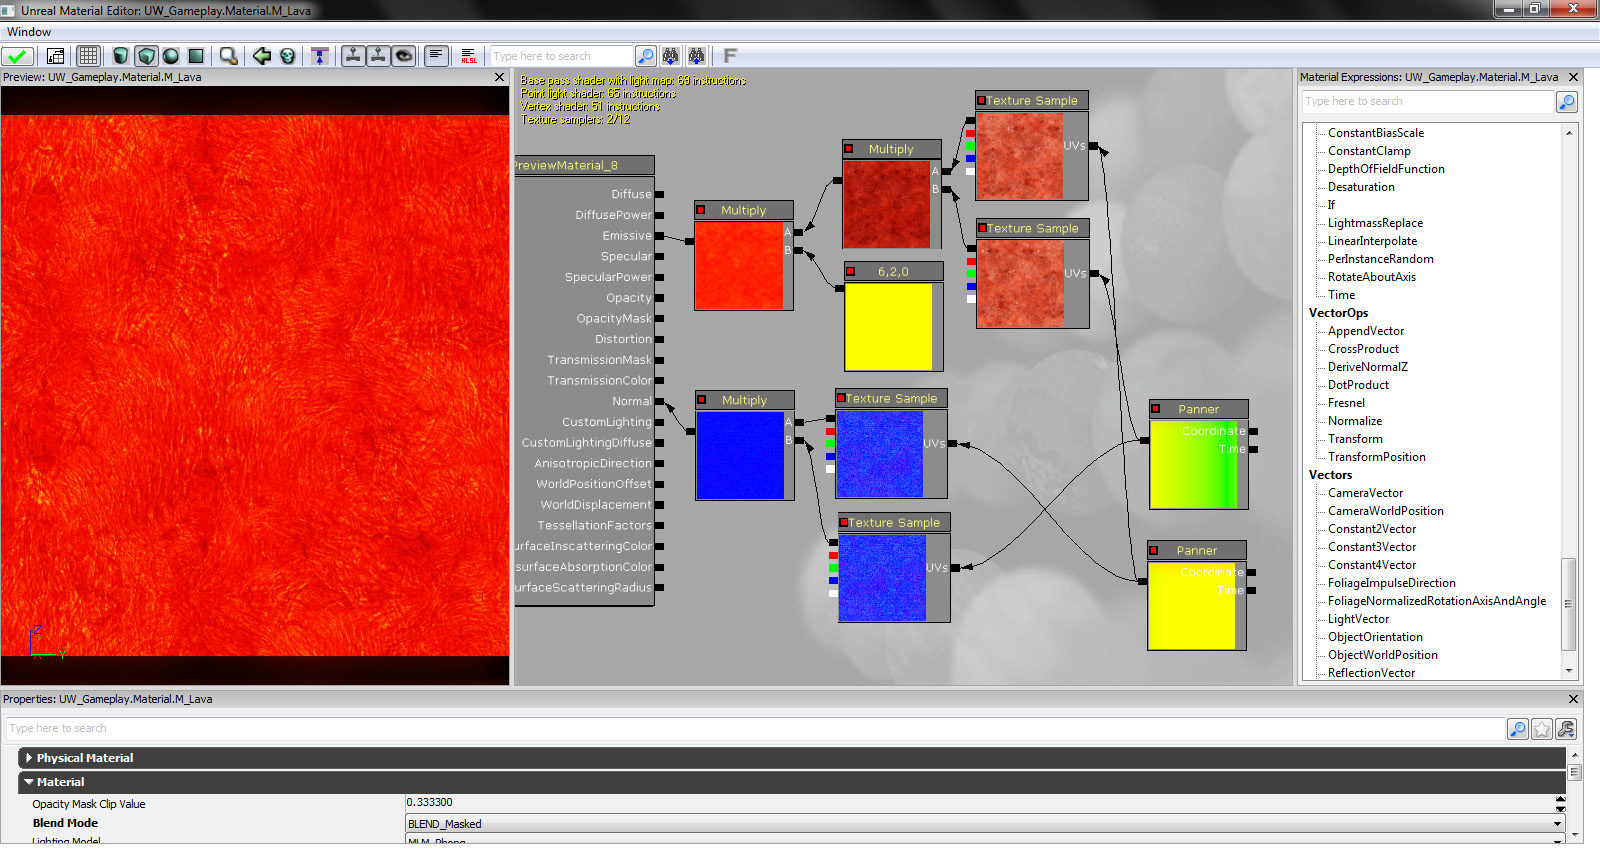Select Fresnel in the expressions list
1600x860 pixels.
[1346, 403]
